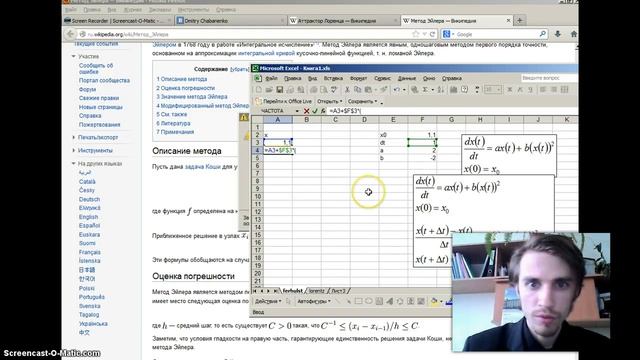Click the Underline Ч formatting icon
640x360 pixels.
click(x=530, y=90)
